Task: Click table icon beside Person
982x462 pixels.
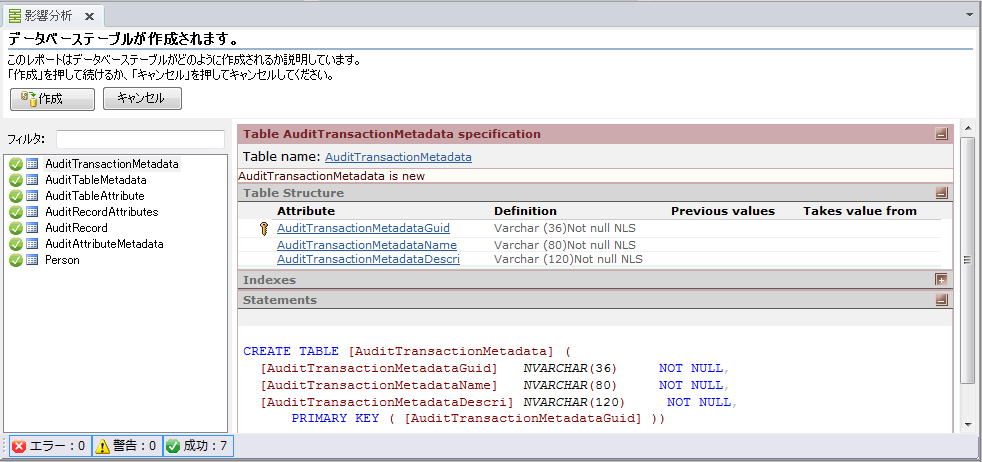Action: tap(32, 260)
